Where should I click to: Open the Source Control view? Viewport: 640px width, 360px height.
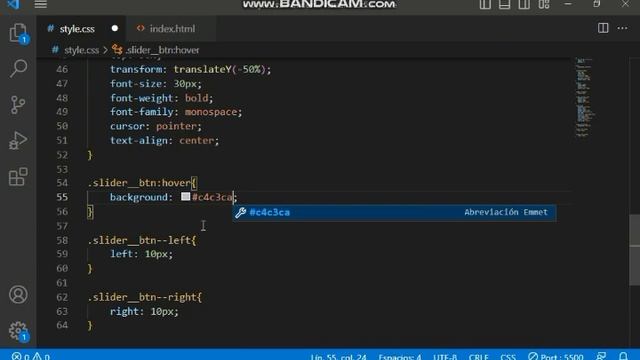[18, 104]
